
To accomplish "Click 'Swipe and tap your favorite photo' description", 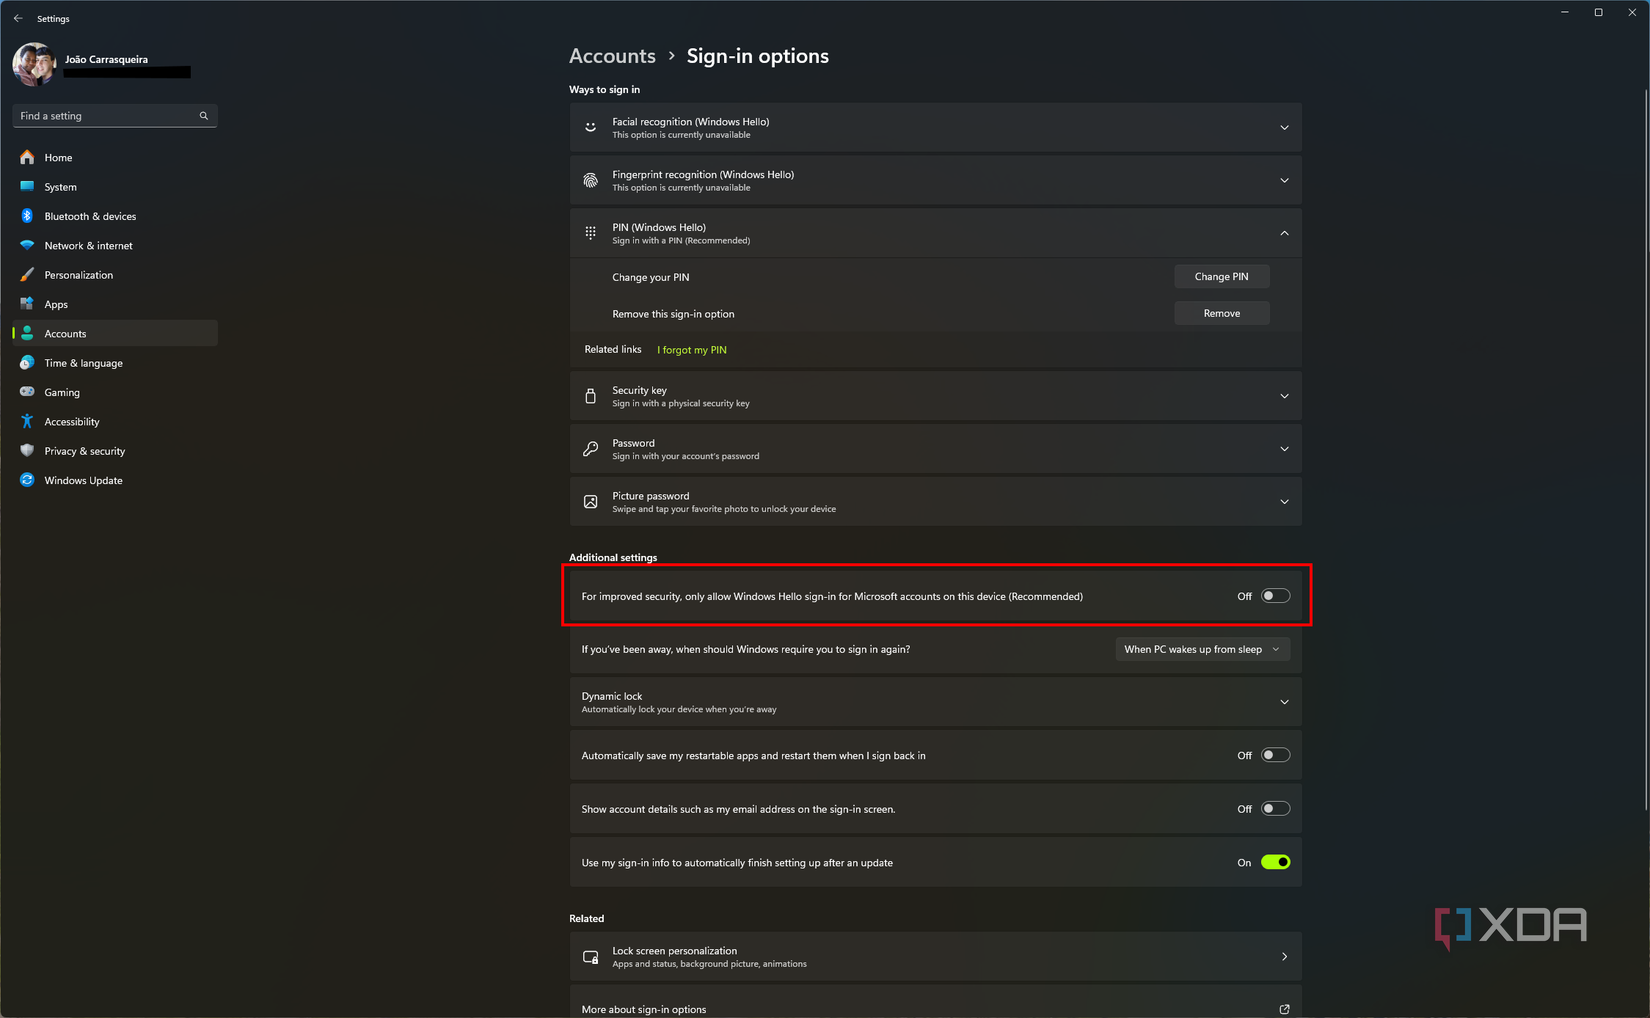I will coord(724,509).
